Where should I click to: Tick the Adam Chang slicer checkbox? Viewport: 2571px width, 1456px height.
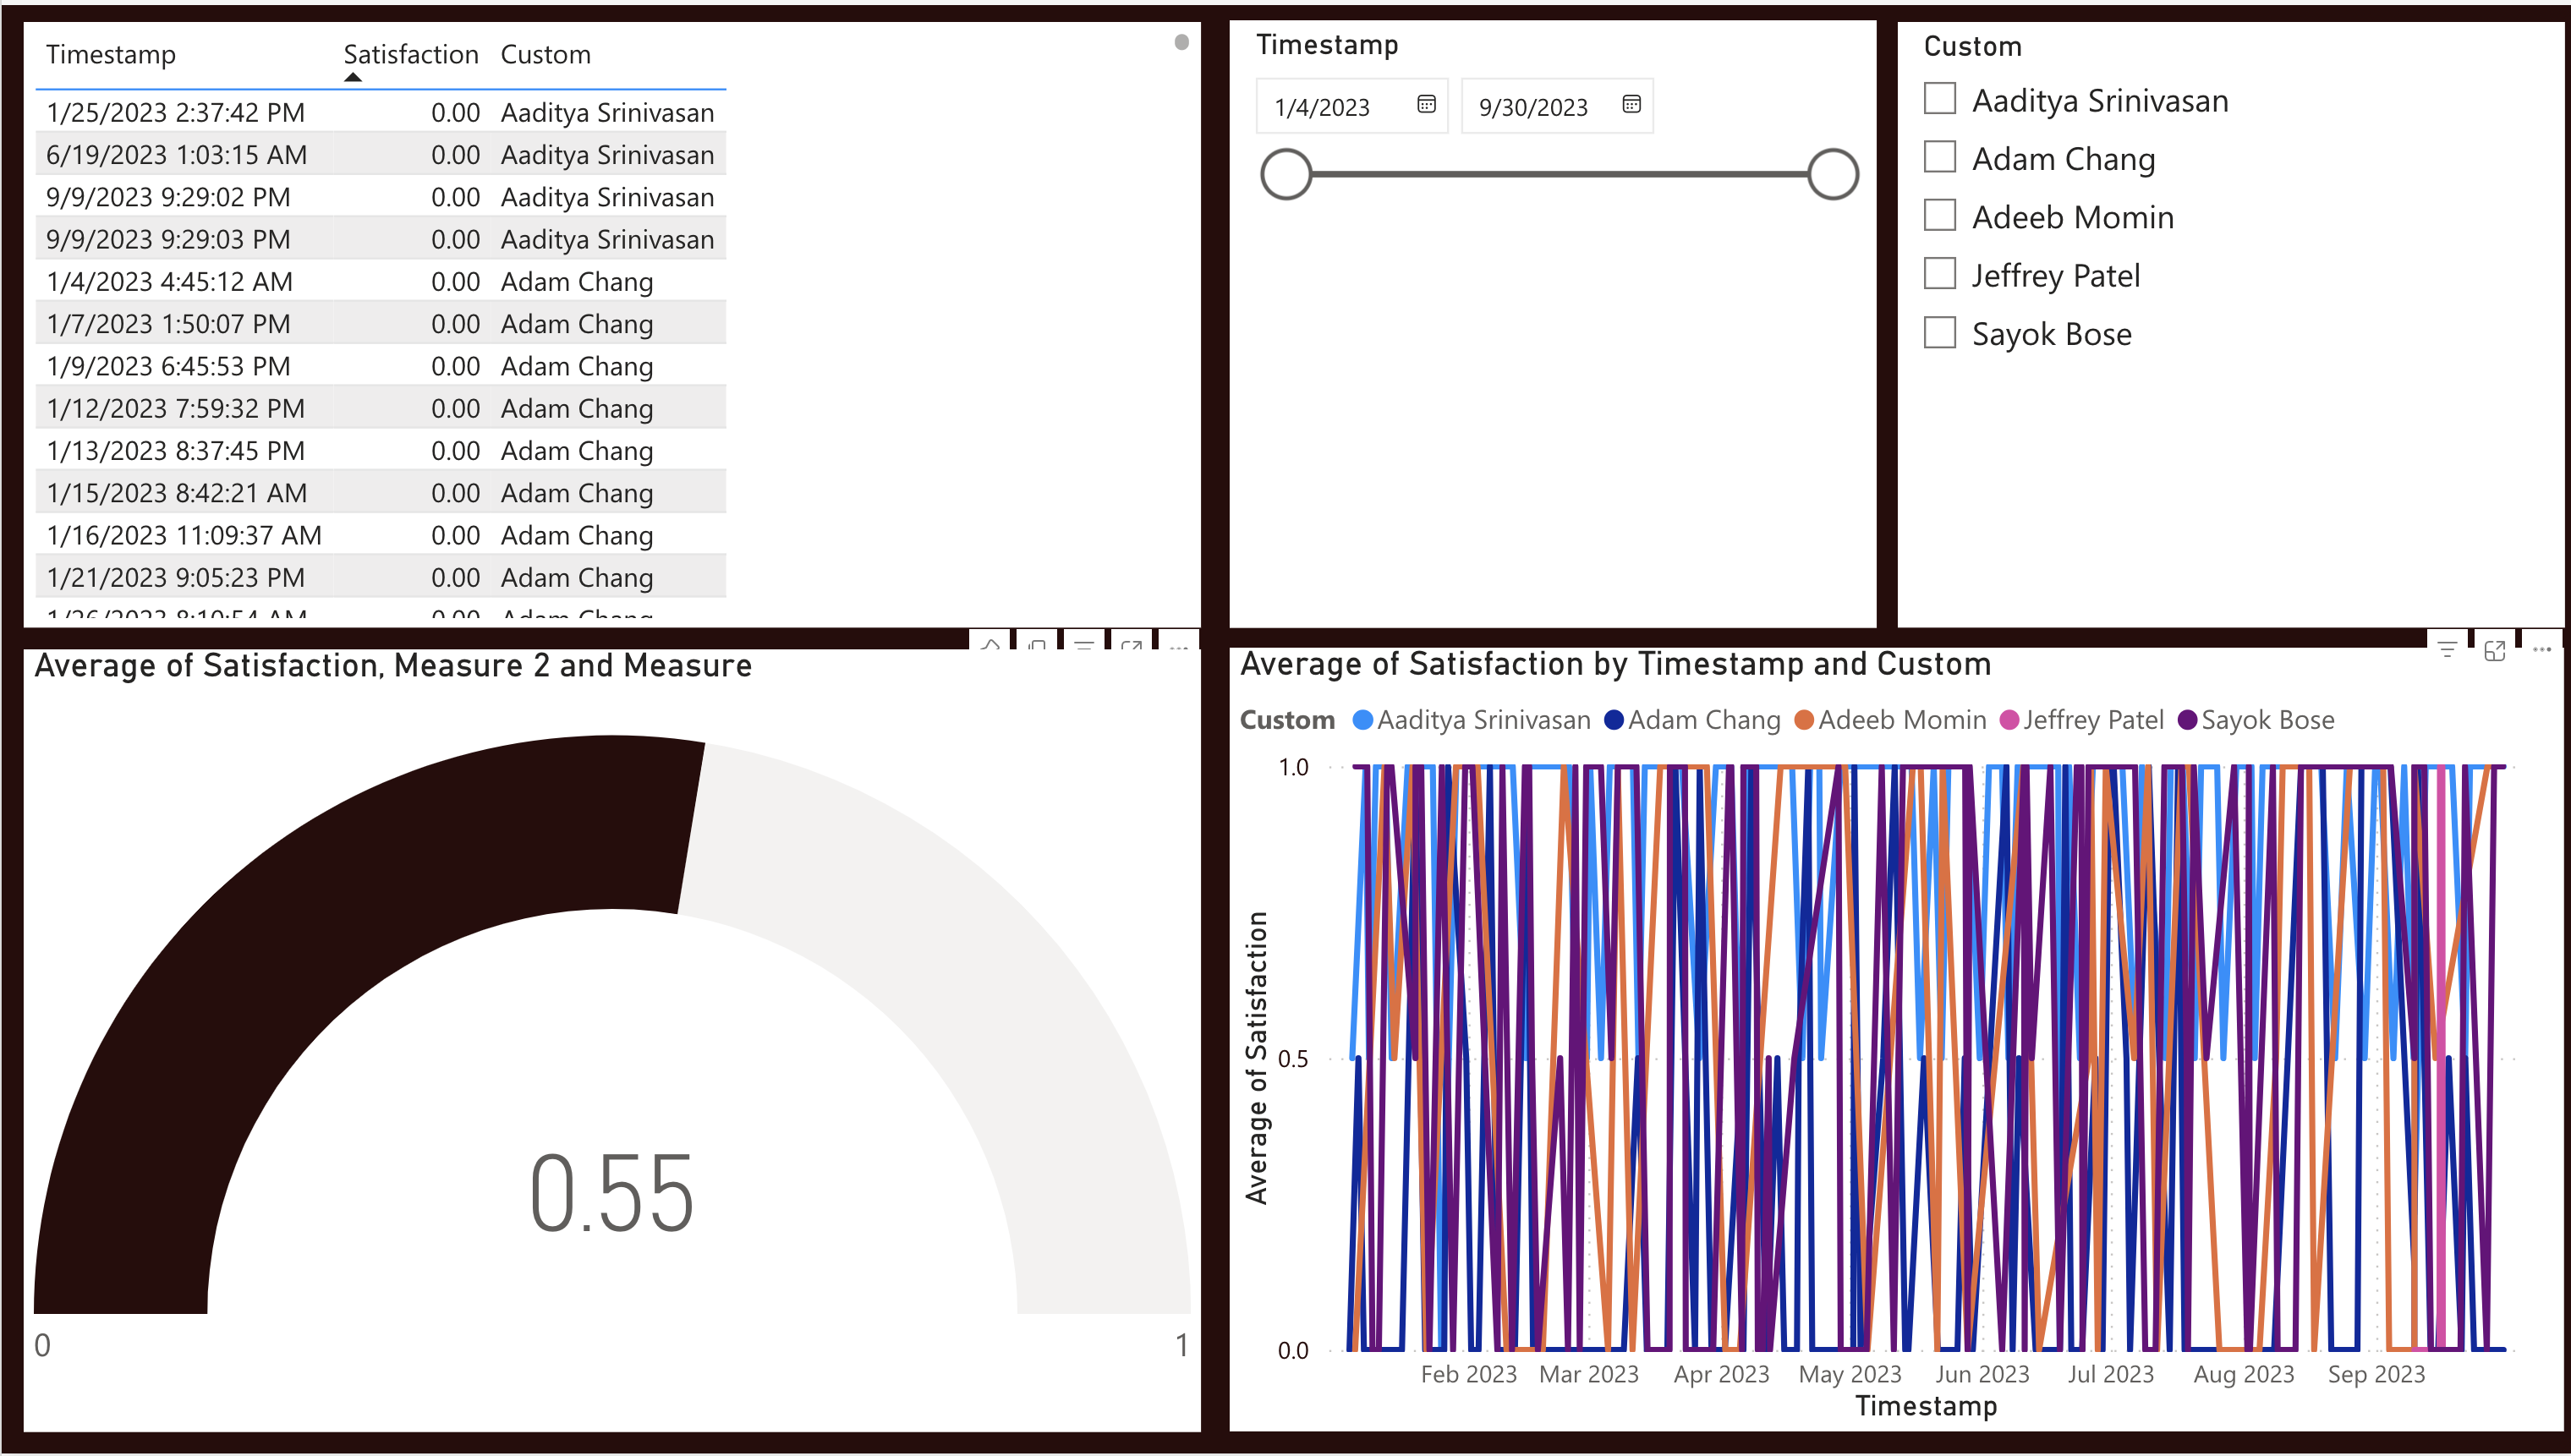point(1939,157)
